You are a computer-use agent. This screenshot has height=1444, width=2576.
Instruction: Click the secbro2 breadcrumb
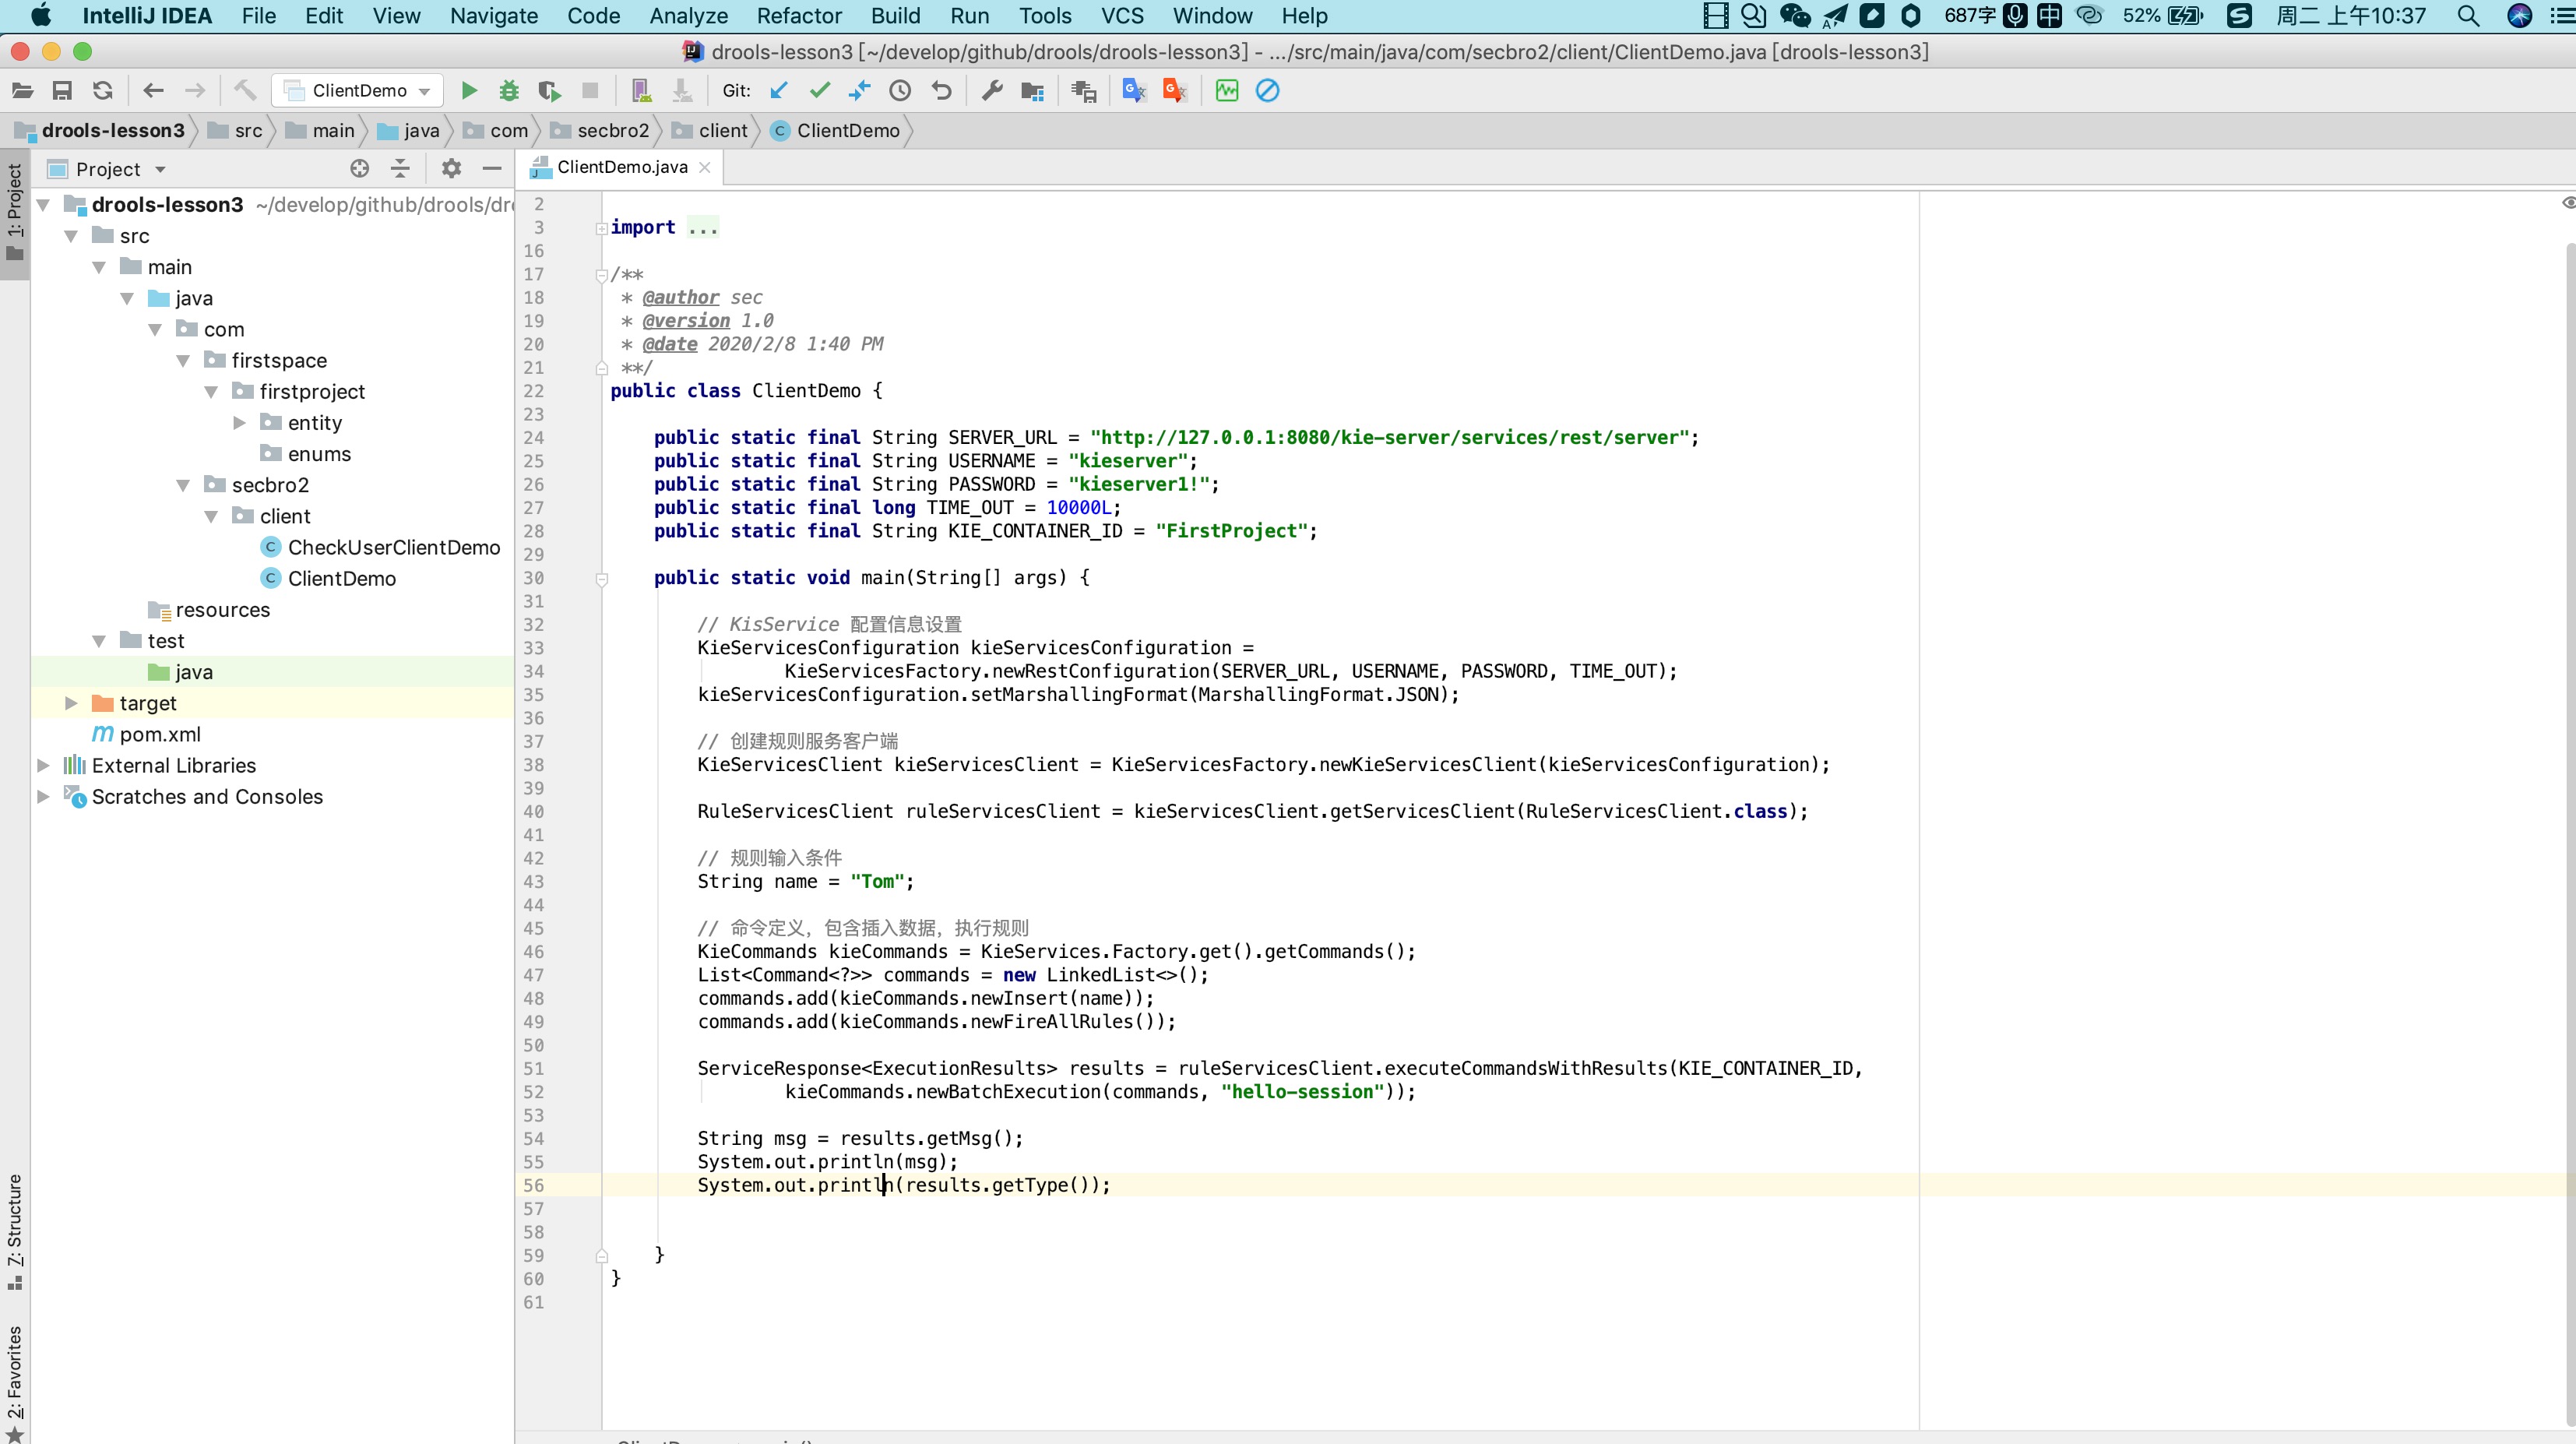point(601,131)
